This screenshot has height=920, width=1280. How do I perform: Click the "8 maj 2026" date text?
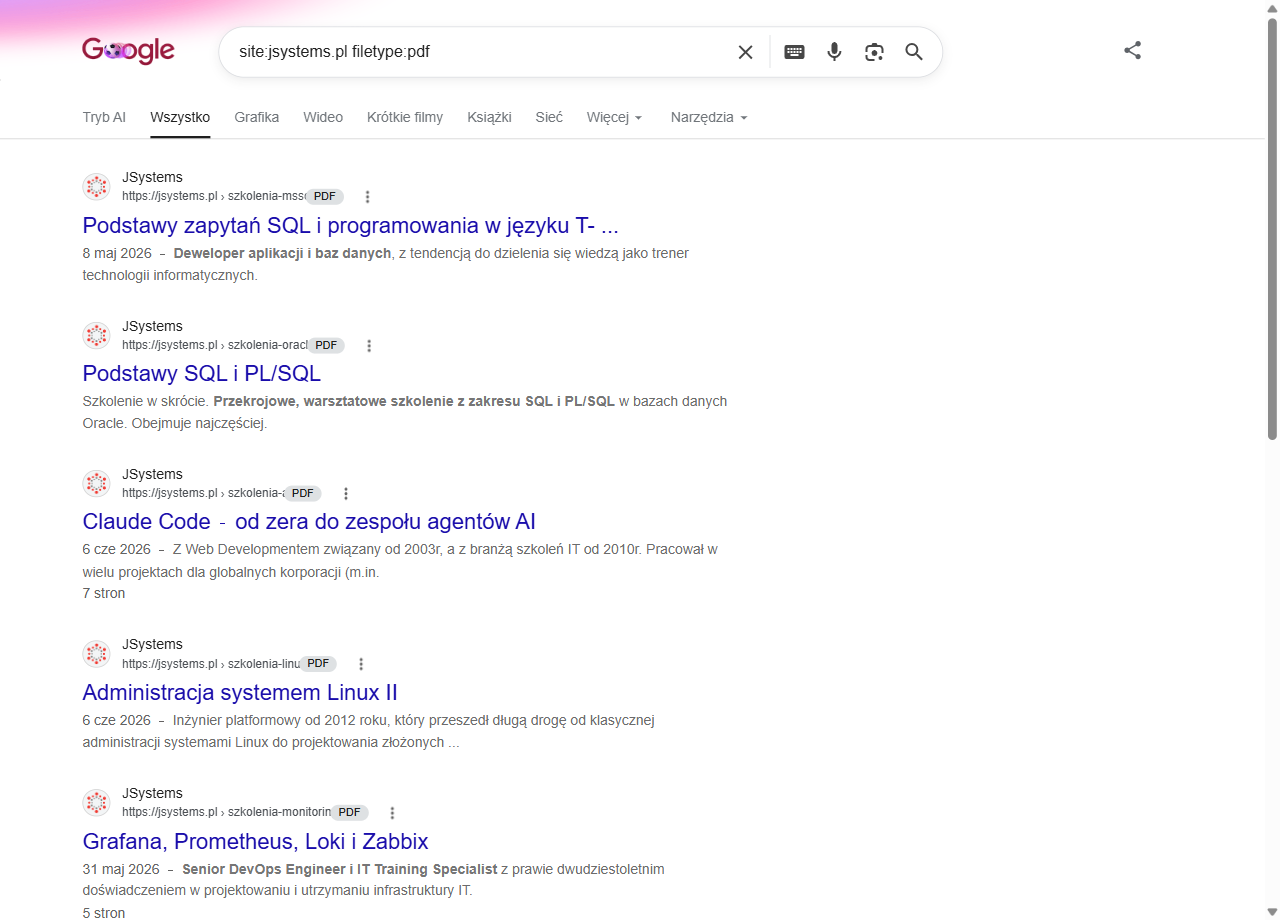pyautogui.click(x=117, y=253)
